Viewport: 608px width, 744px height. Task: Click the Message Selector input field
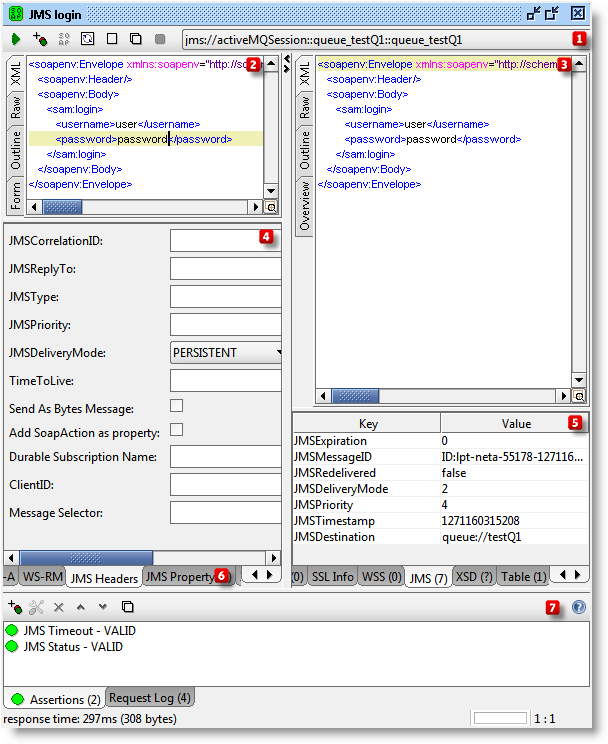226,512
